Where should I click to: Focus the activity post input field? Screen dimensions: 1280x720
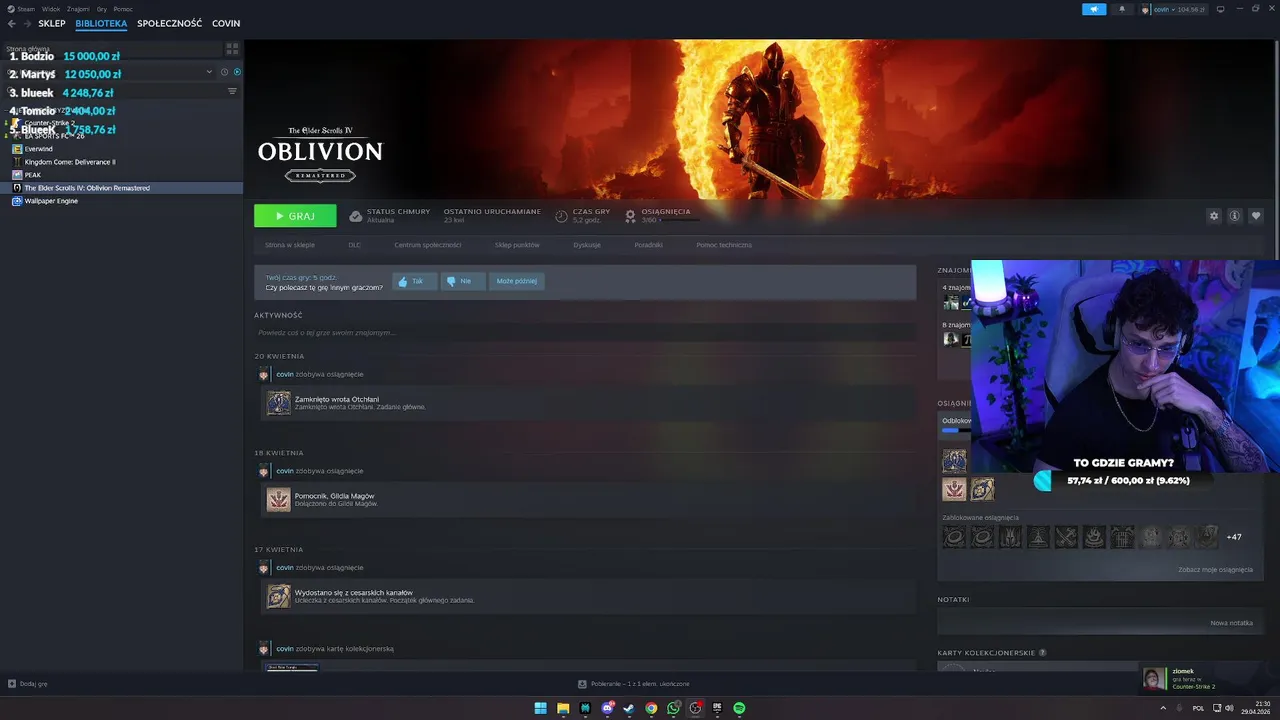(x=585, y=333)
